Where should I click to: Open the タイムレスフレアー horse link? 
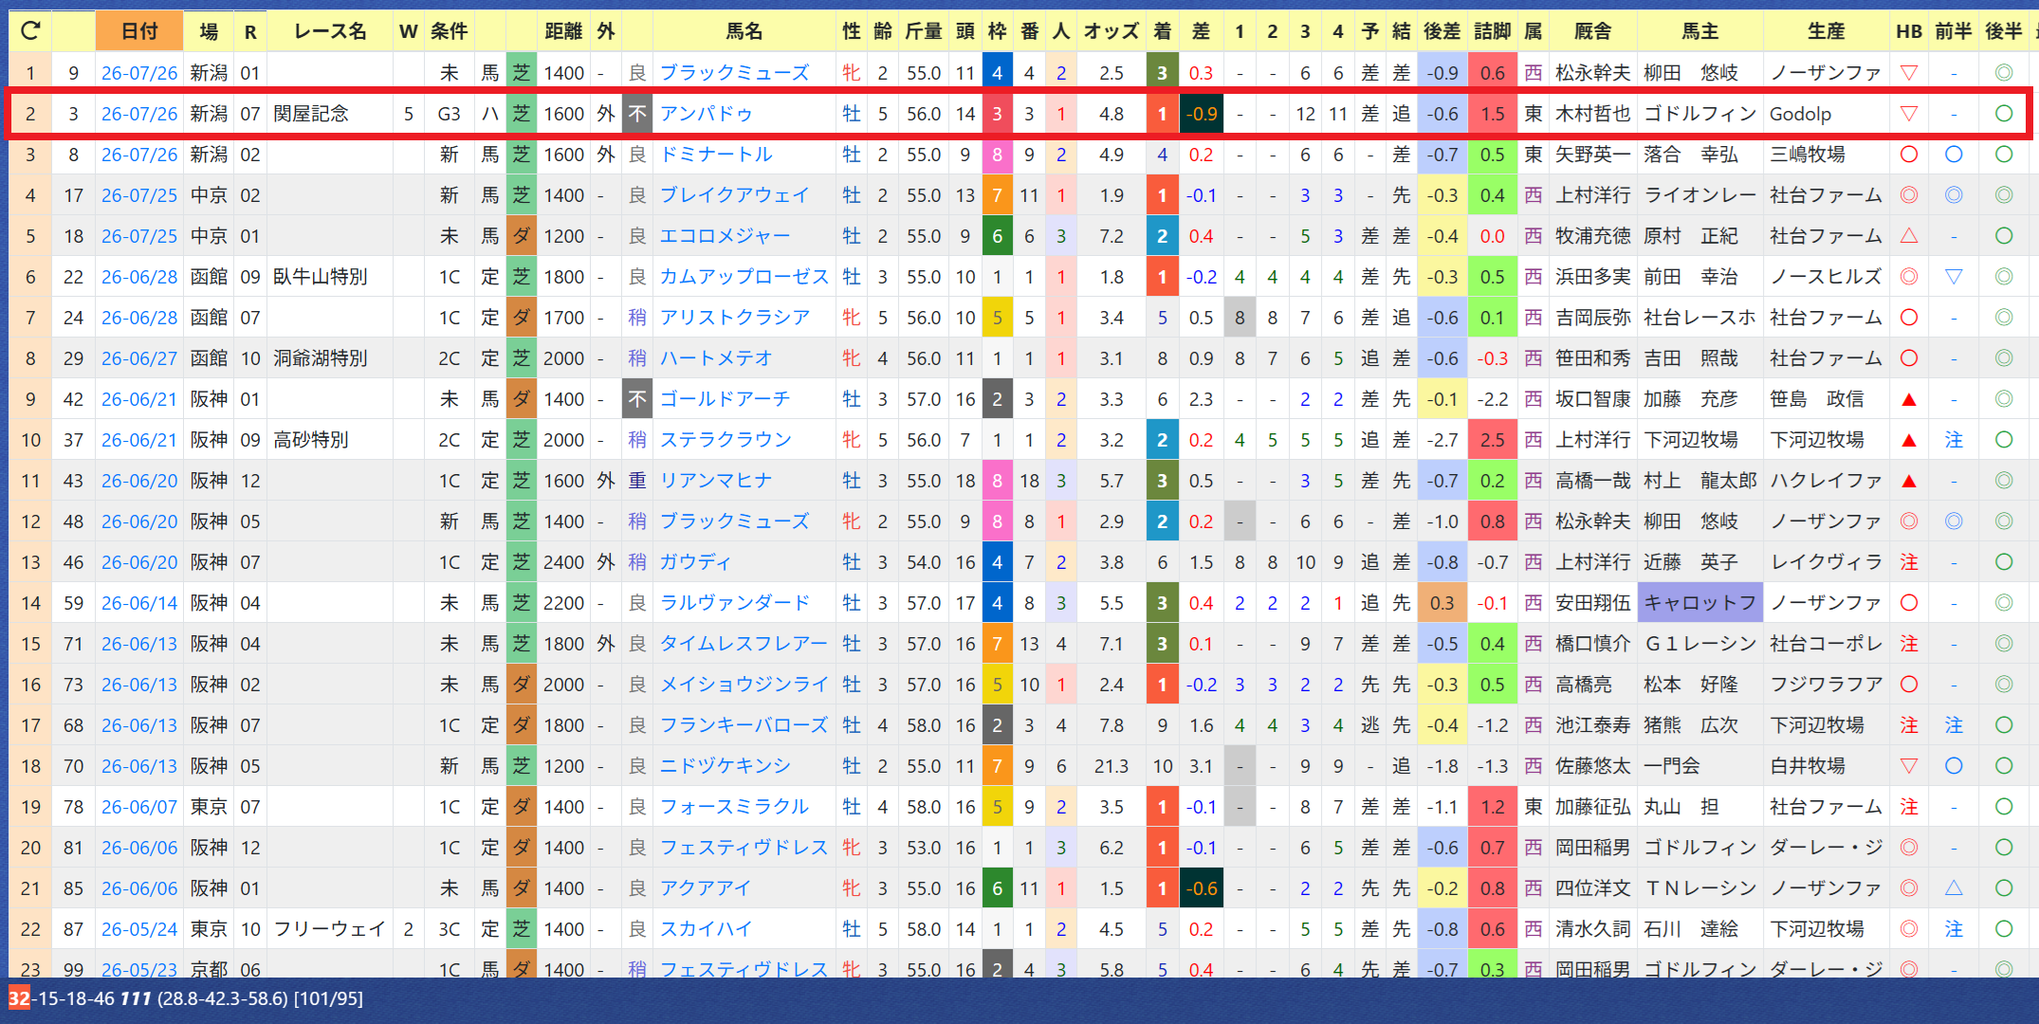pyautogui.click(x=744, y=644)
